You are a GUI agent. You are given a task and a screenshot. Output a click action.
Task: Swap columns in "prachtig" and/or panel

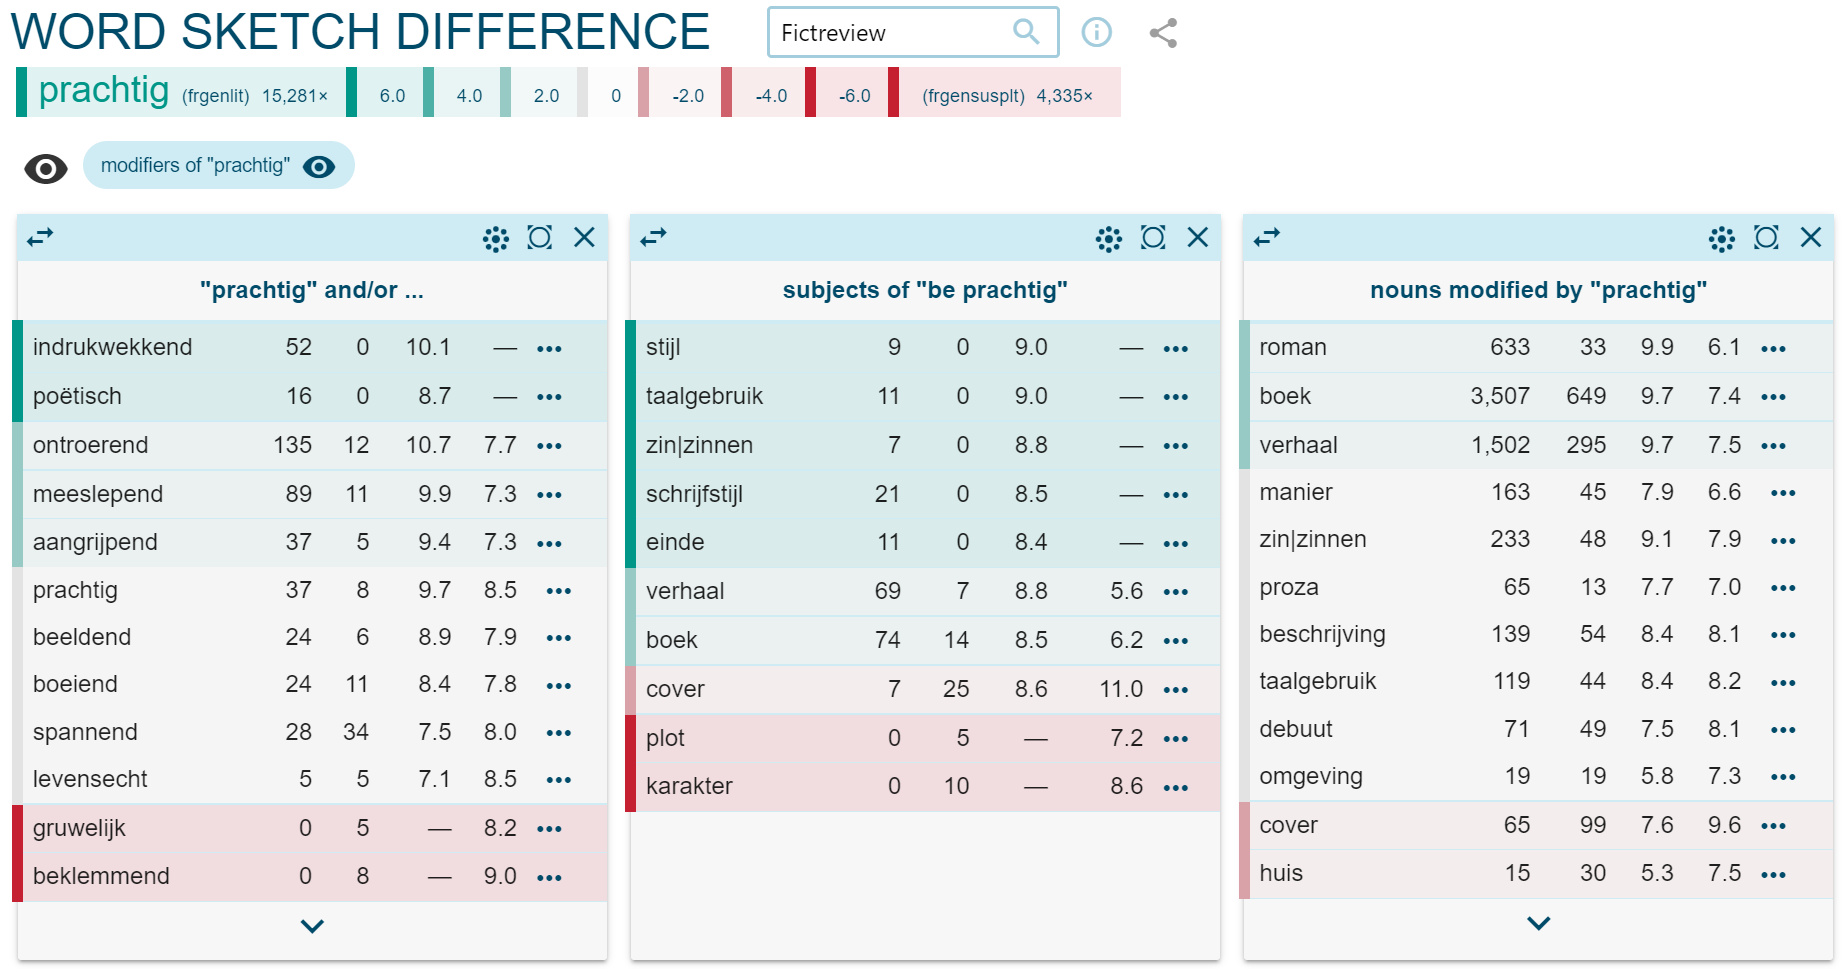click(40, 238)
